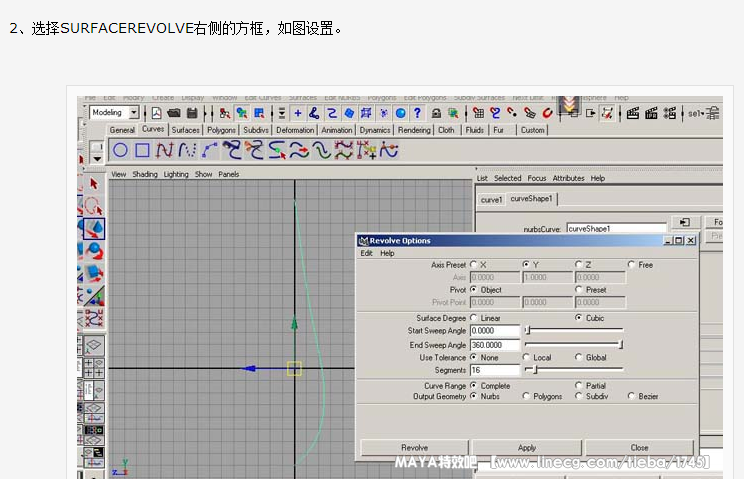
Task: Pick the arrow Select tool in toolbox
Action: (x=94, y=184)
